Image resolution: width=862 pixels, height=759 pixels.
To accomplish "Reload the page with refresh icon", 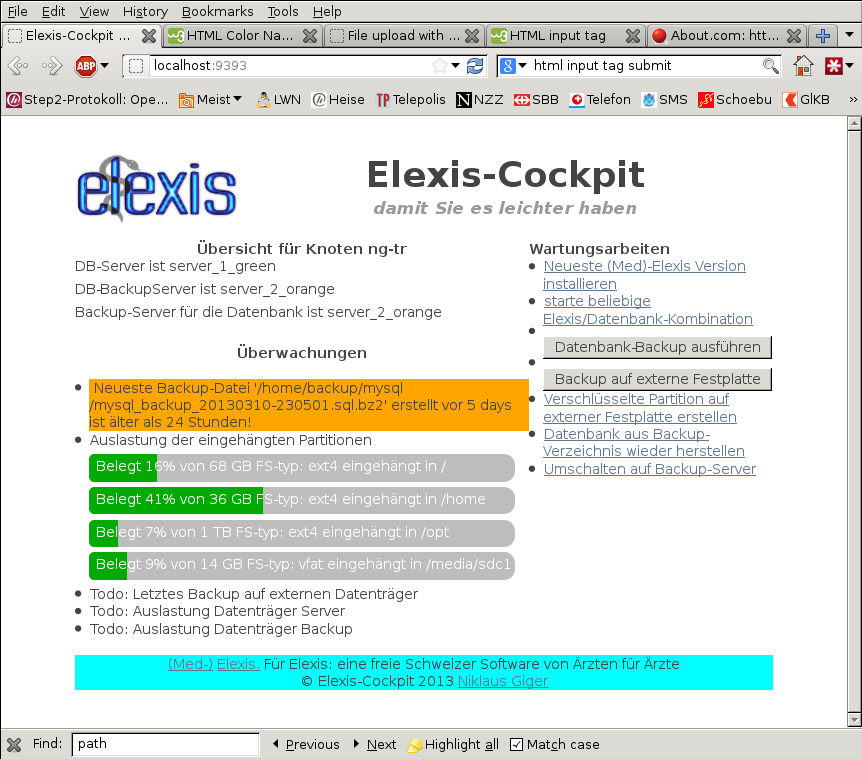I will pyautogui.click(x=475, y=66).
